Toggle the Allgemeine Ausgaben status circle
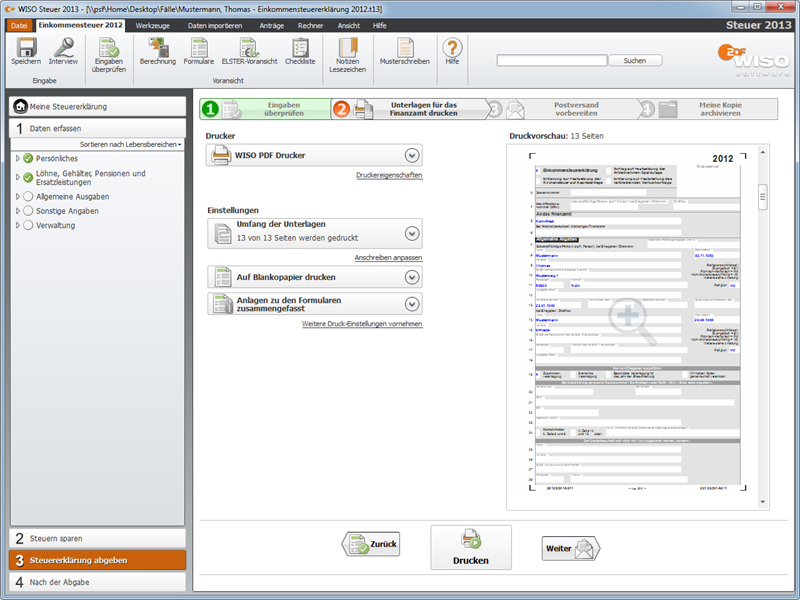800x600 pixels. pyautogui.click(x=29, y=196)
